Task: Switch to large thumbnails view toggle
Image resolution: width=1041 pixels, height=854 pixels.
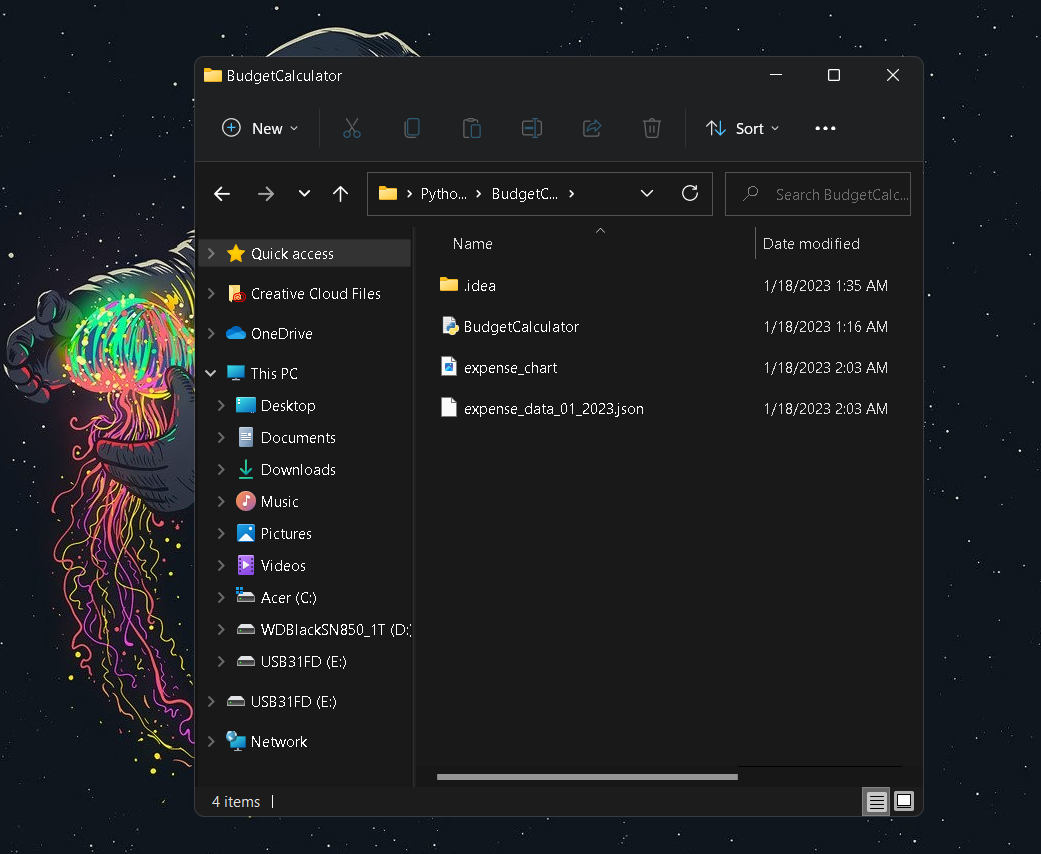Action: pos(904,802)
